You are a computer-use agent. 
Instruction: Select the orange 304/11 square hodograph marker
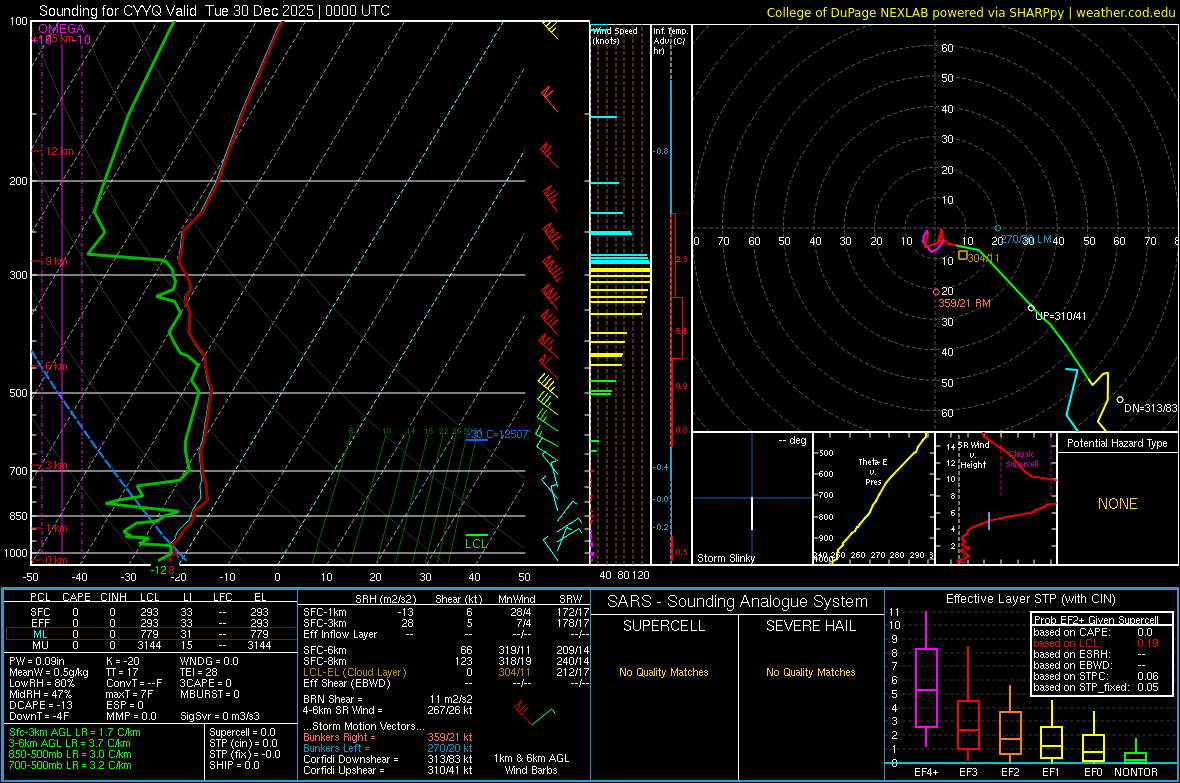963,256
